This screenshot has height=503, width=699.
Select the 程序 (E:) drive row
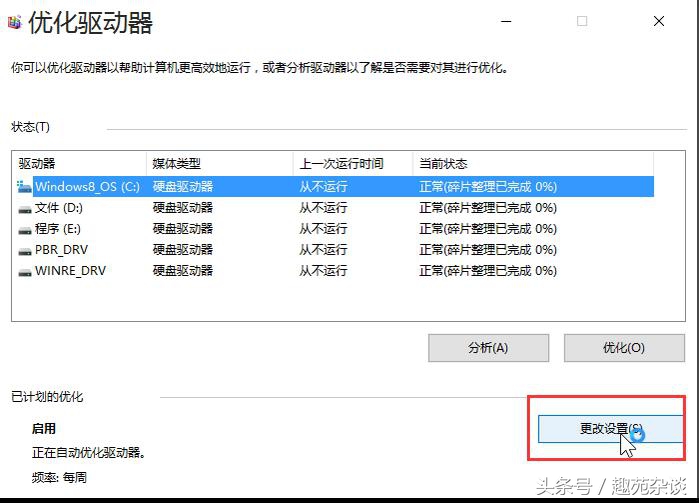click(x=335, y=229)
